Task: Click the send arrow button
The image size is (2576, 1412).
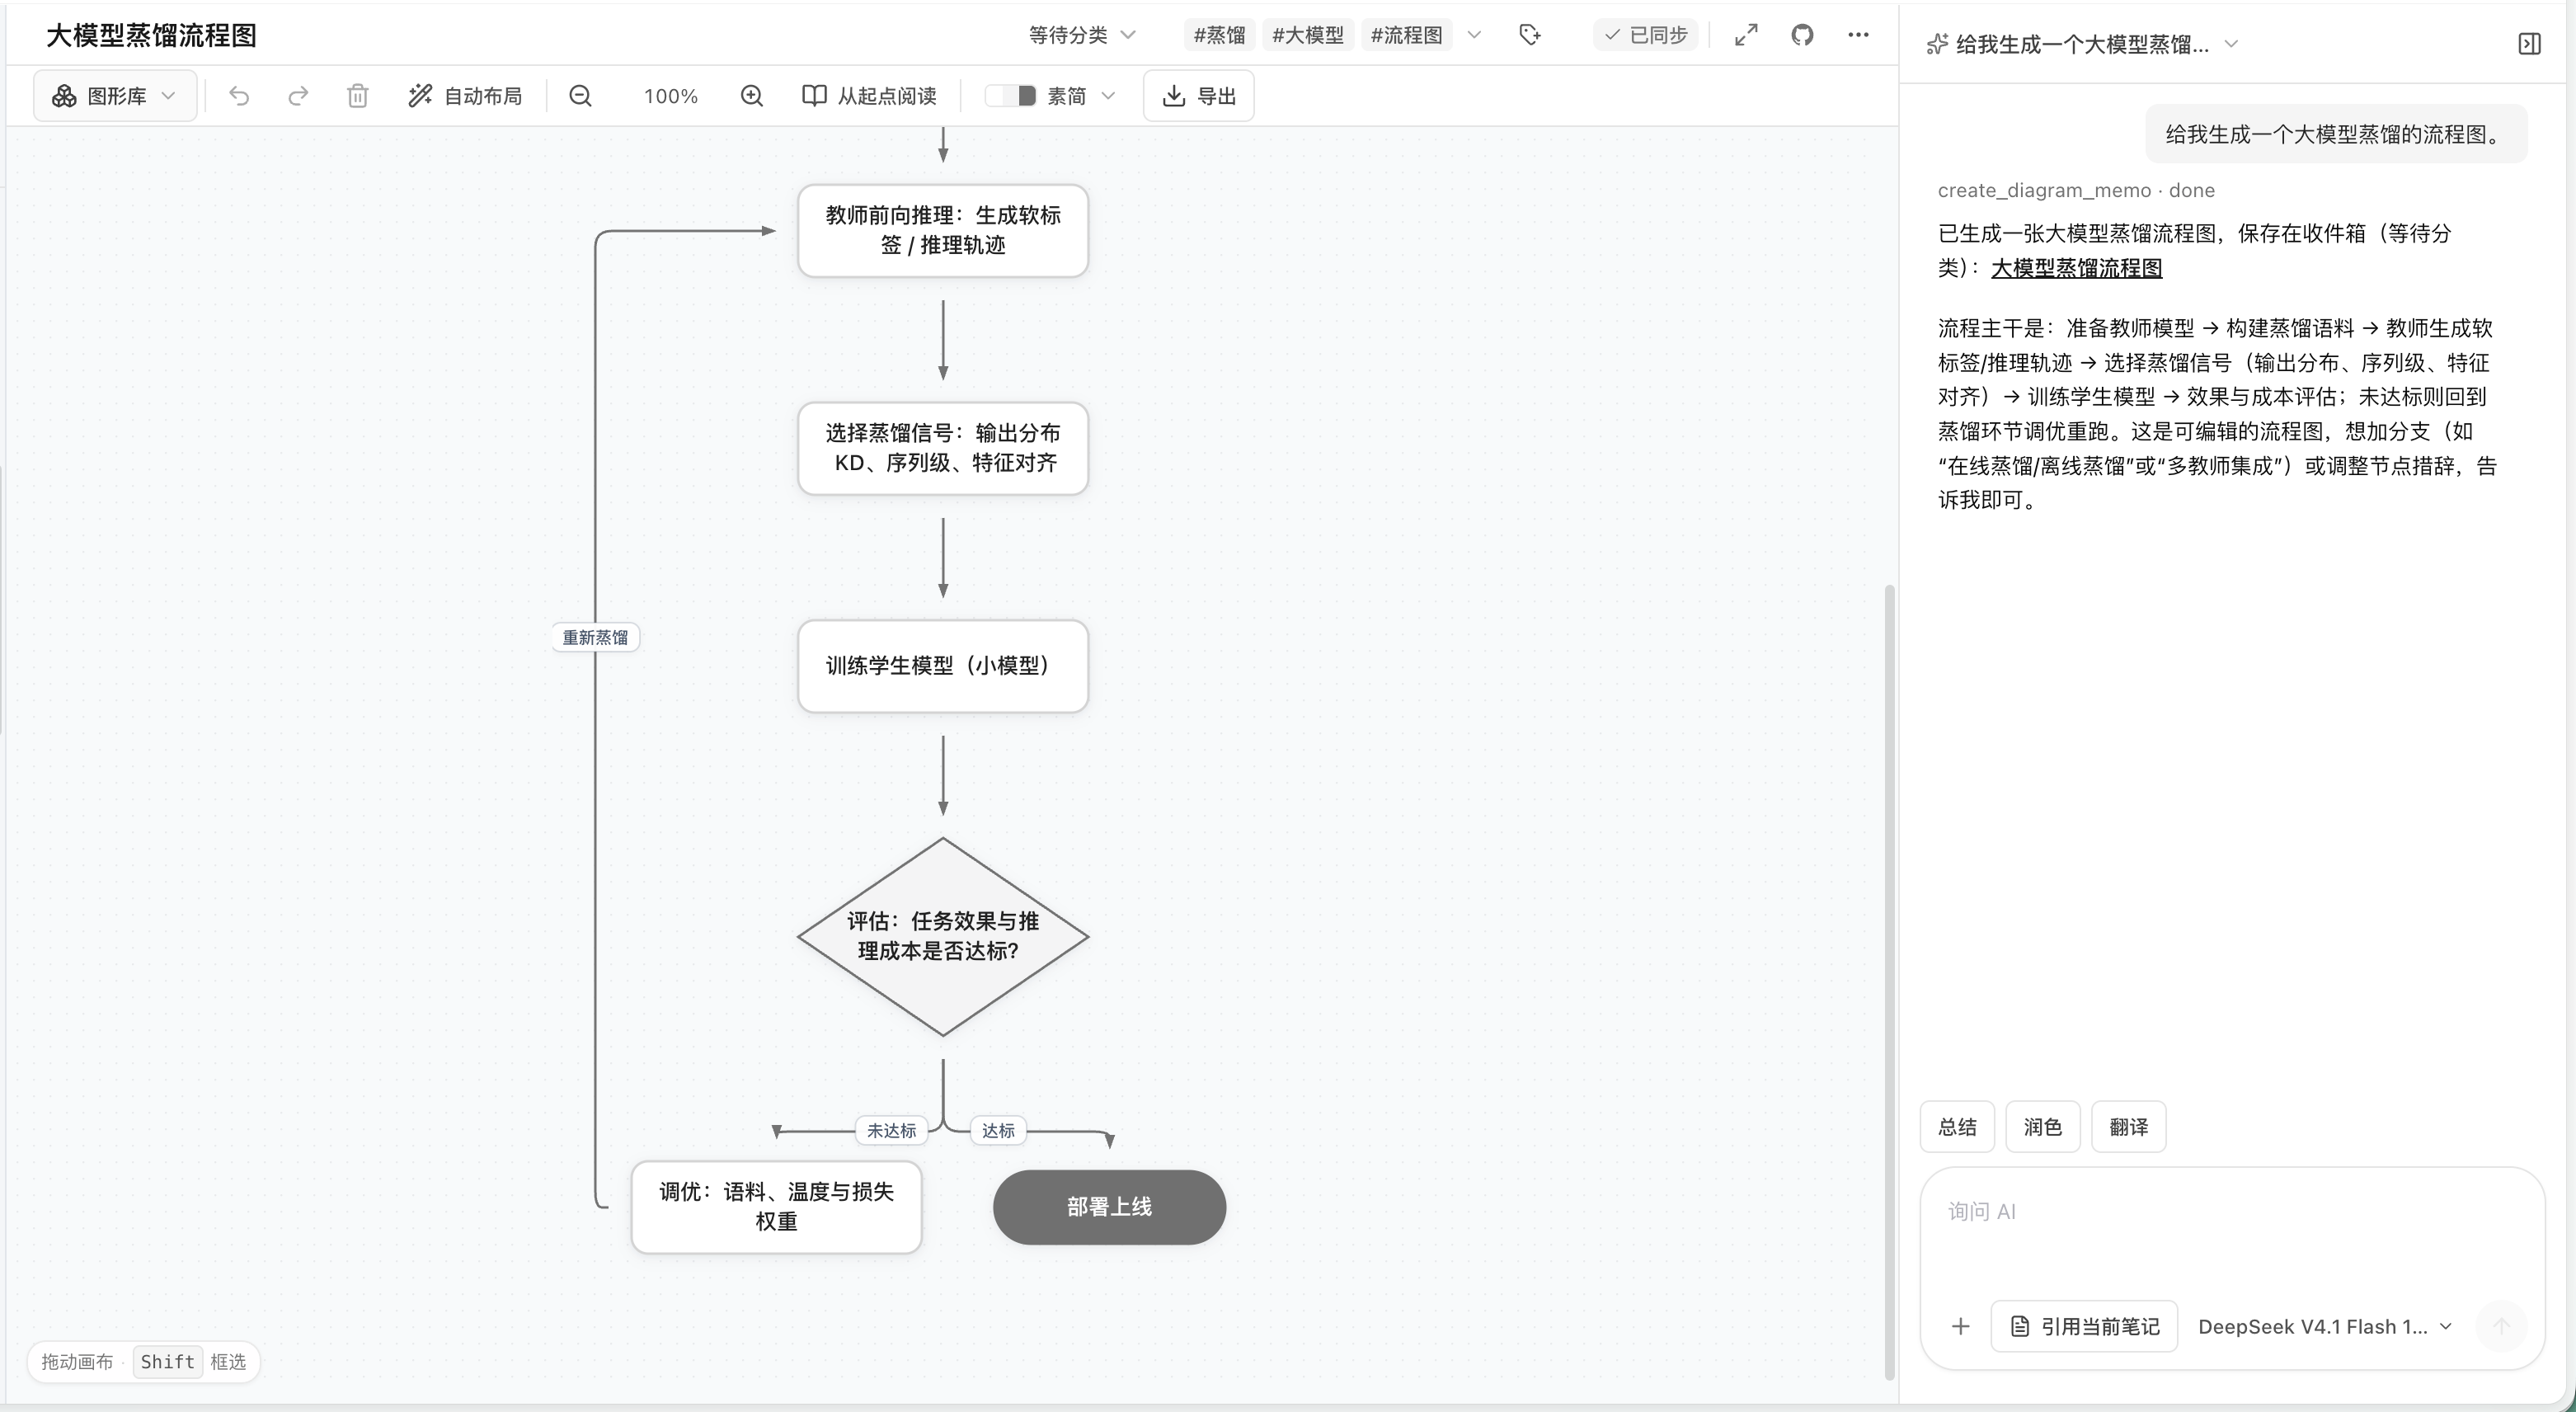Action: point(2501,1326)
